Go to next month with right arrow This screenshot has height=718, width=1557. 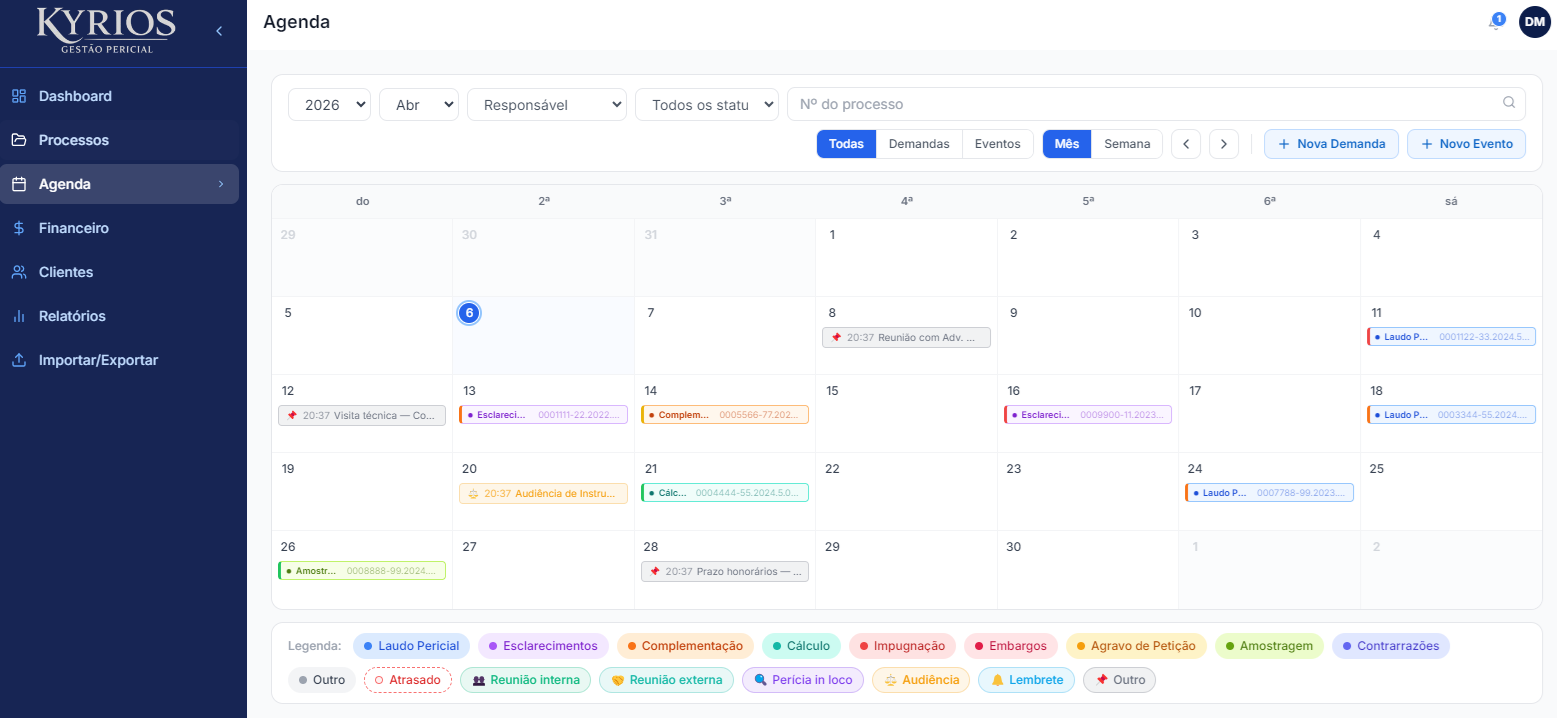coord(1224,144)
